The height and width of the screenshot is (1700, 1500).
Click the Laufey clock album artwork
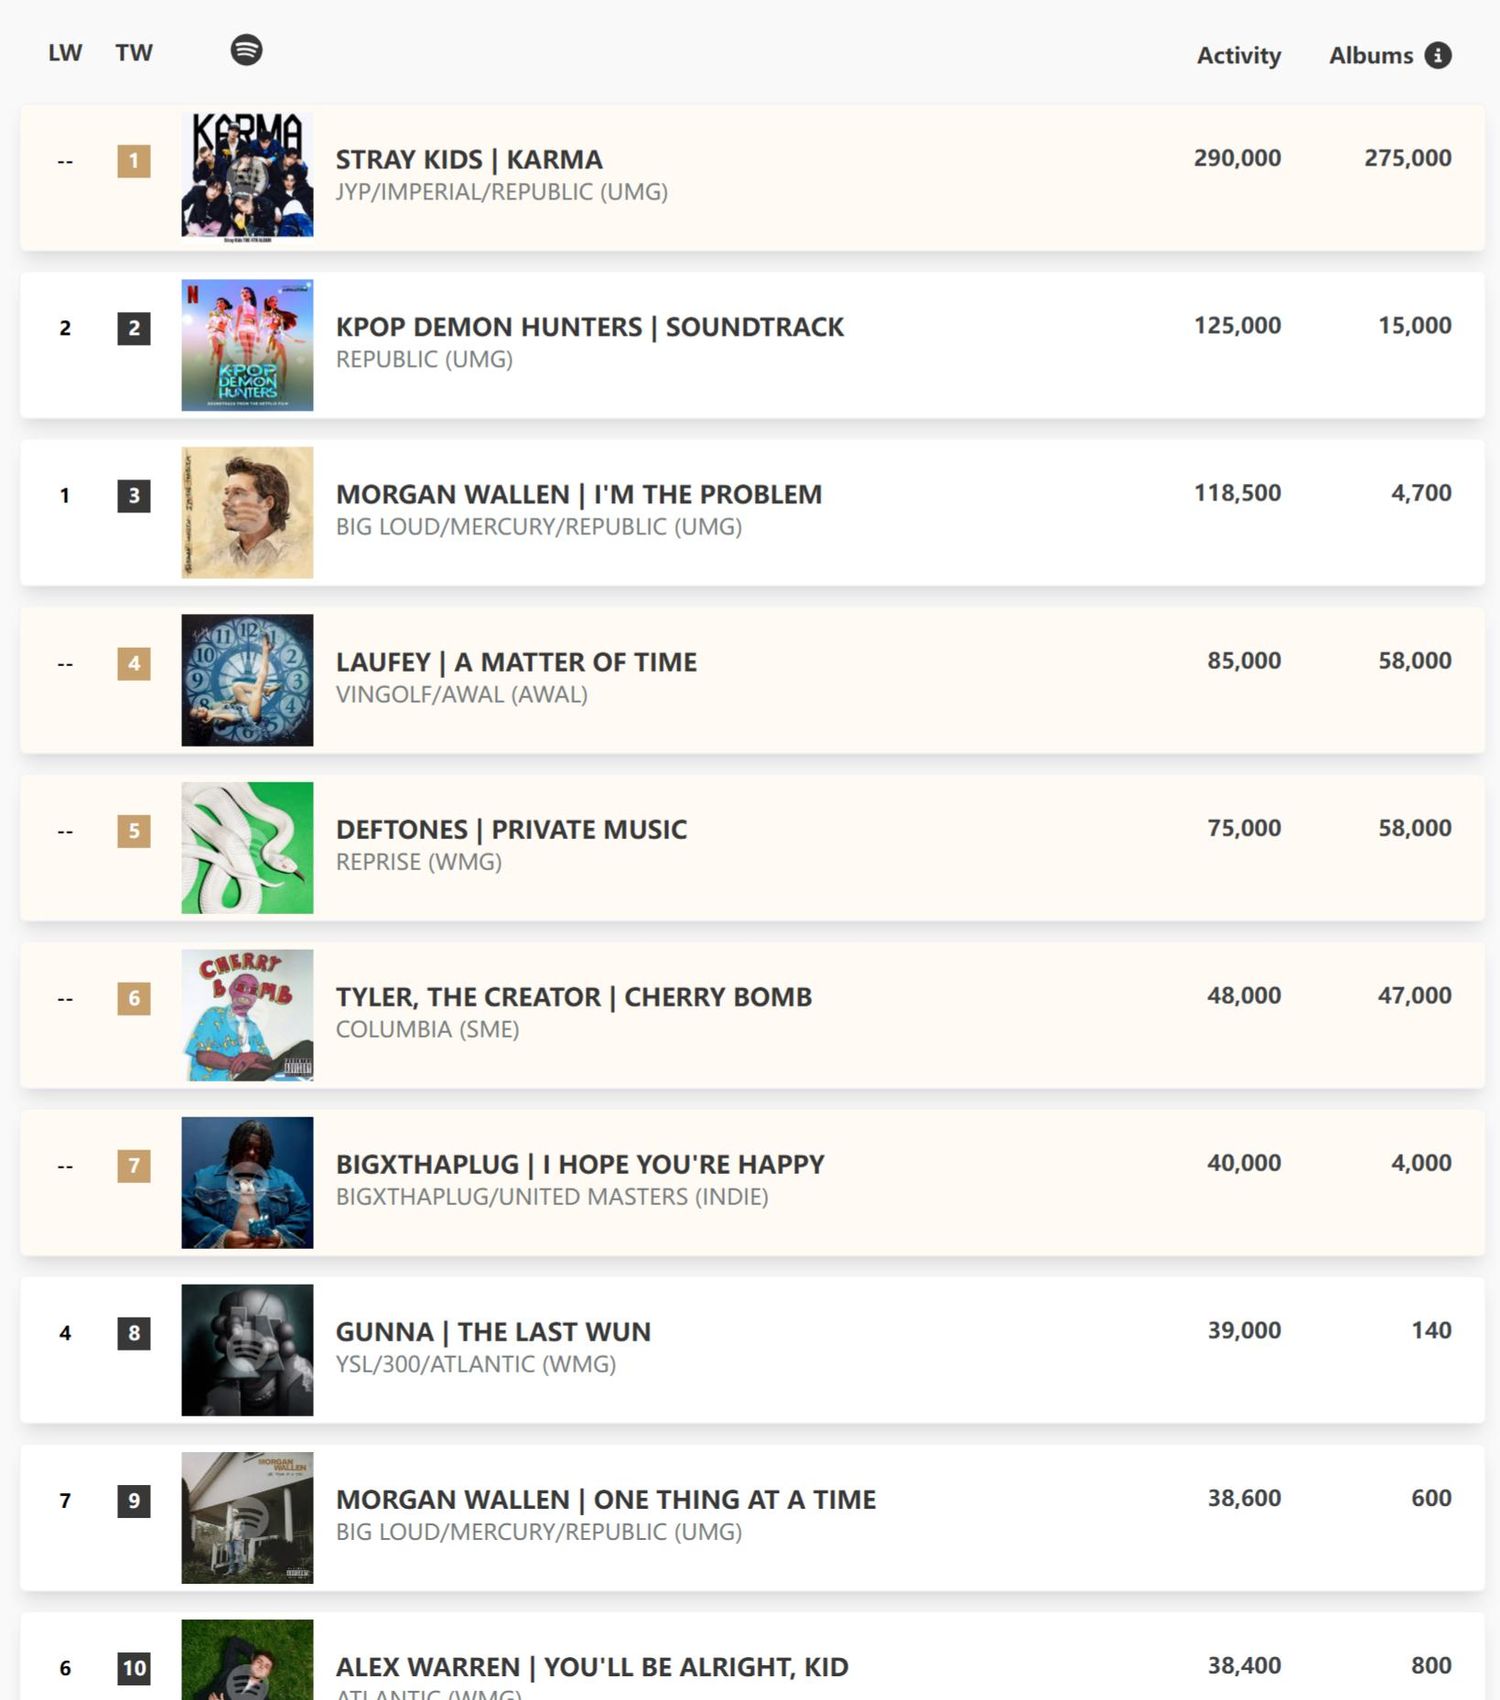tap(247, 680)
